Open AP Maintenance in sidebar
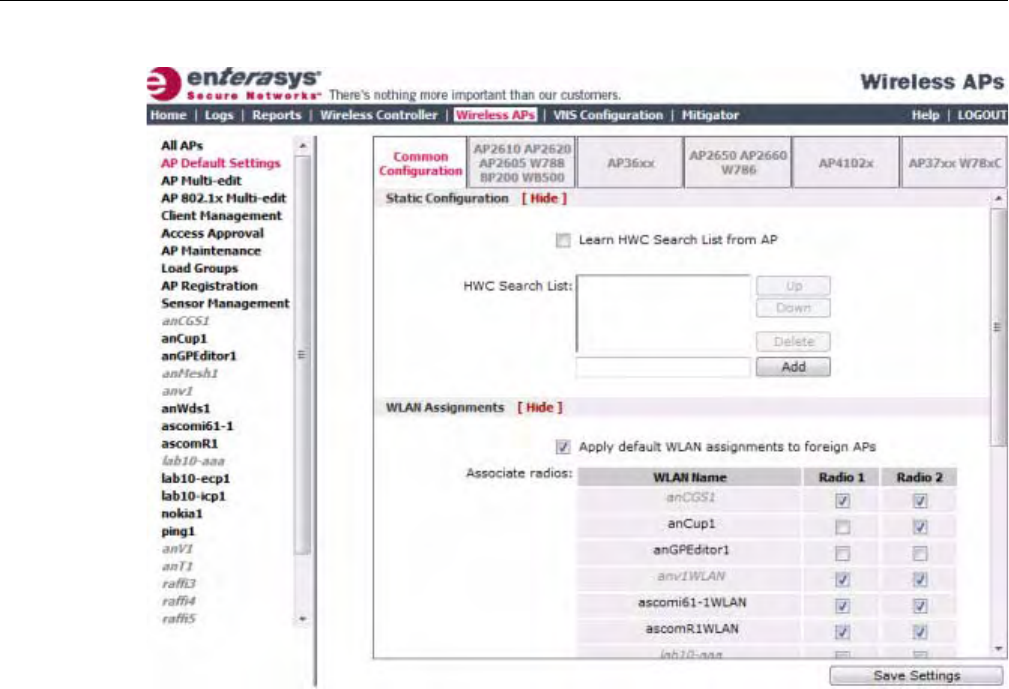The image size is (1009, 689). (211, 251)
